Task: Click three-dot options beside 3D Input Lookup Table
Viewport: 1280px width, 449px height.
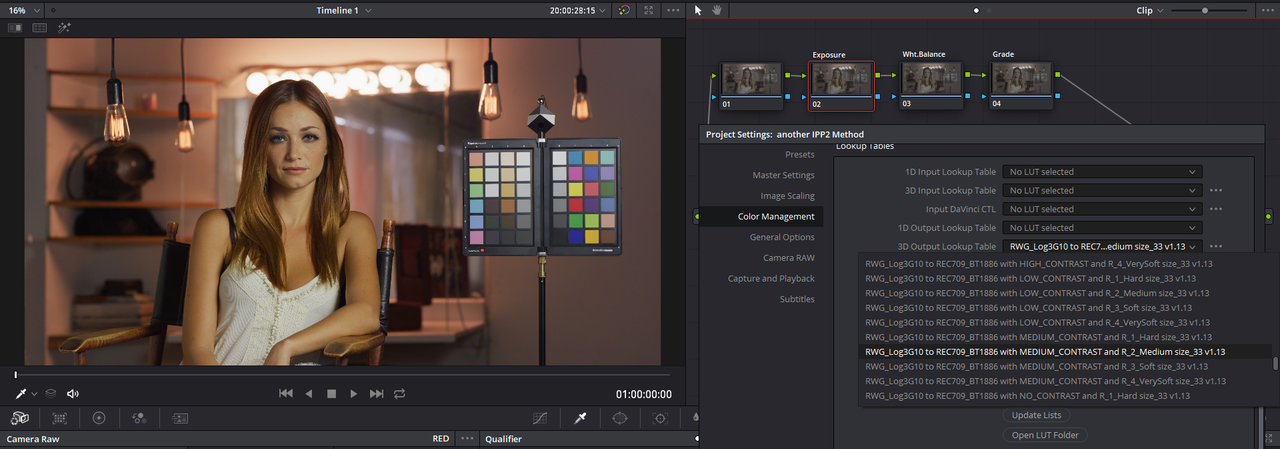Action: (1216, 190)
